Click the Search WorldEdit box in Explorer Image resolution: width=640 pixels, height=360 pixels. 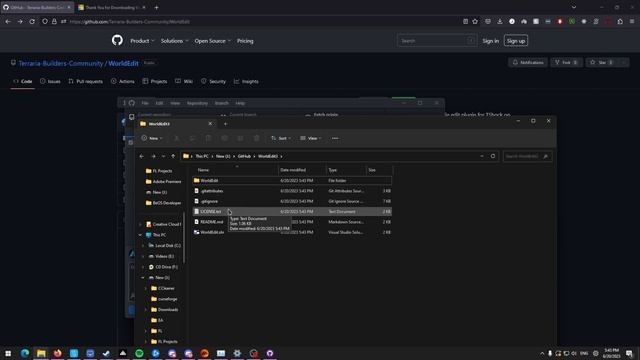coord(527,156)
